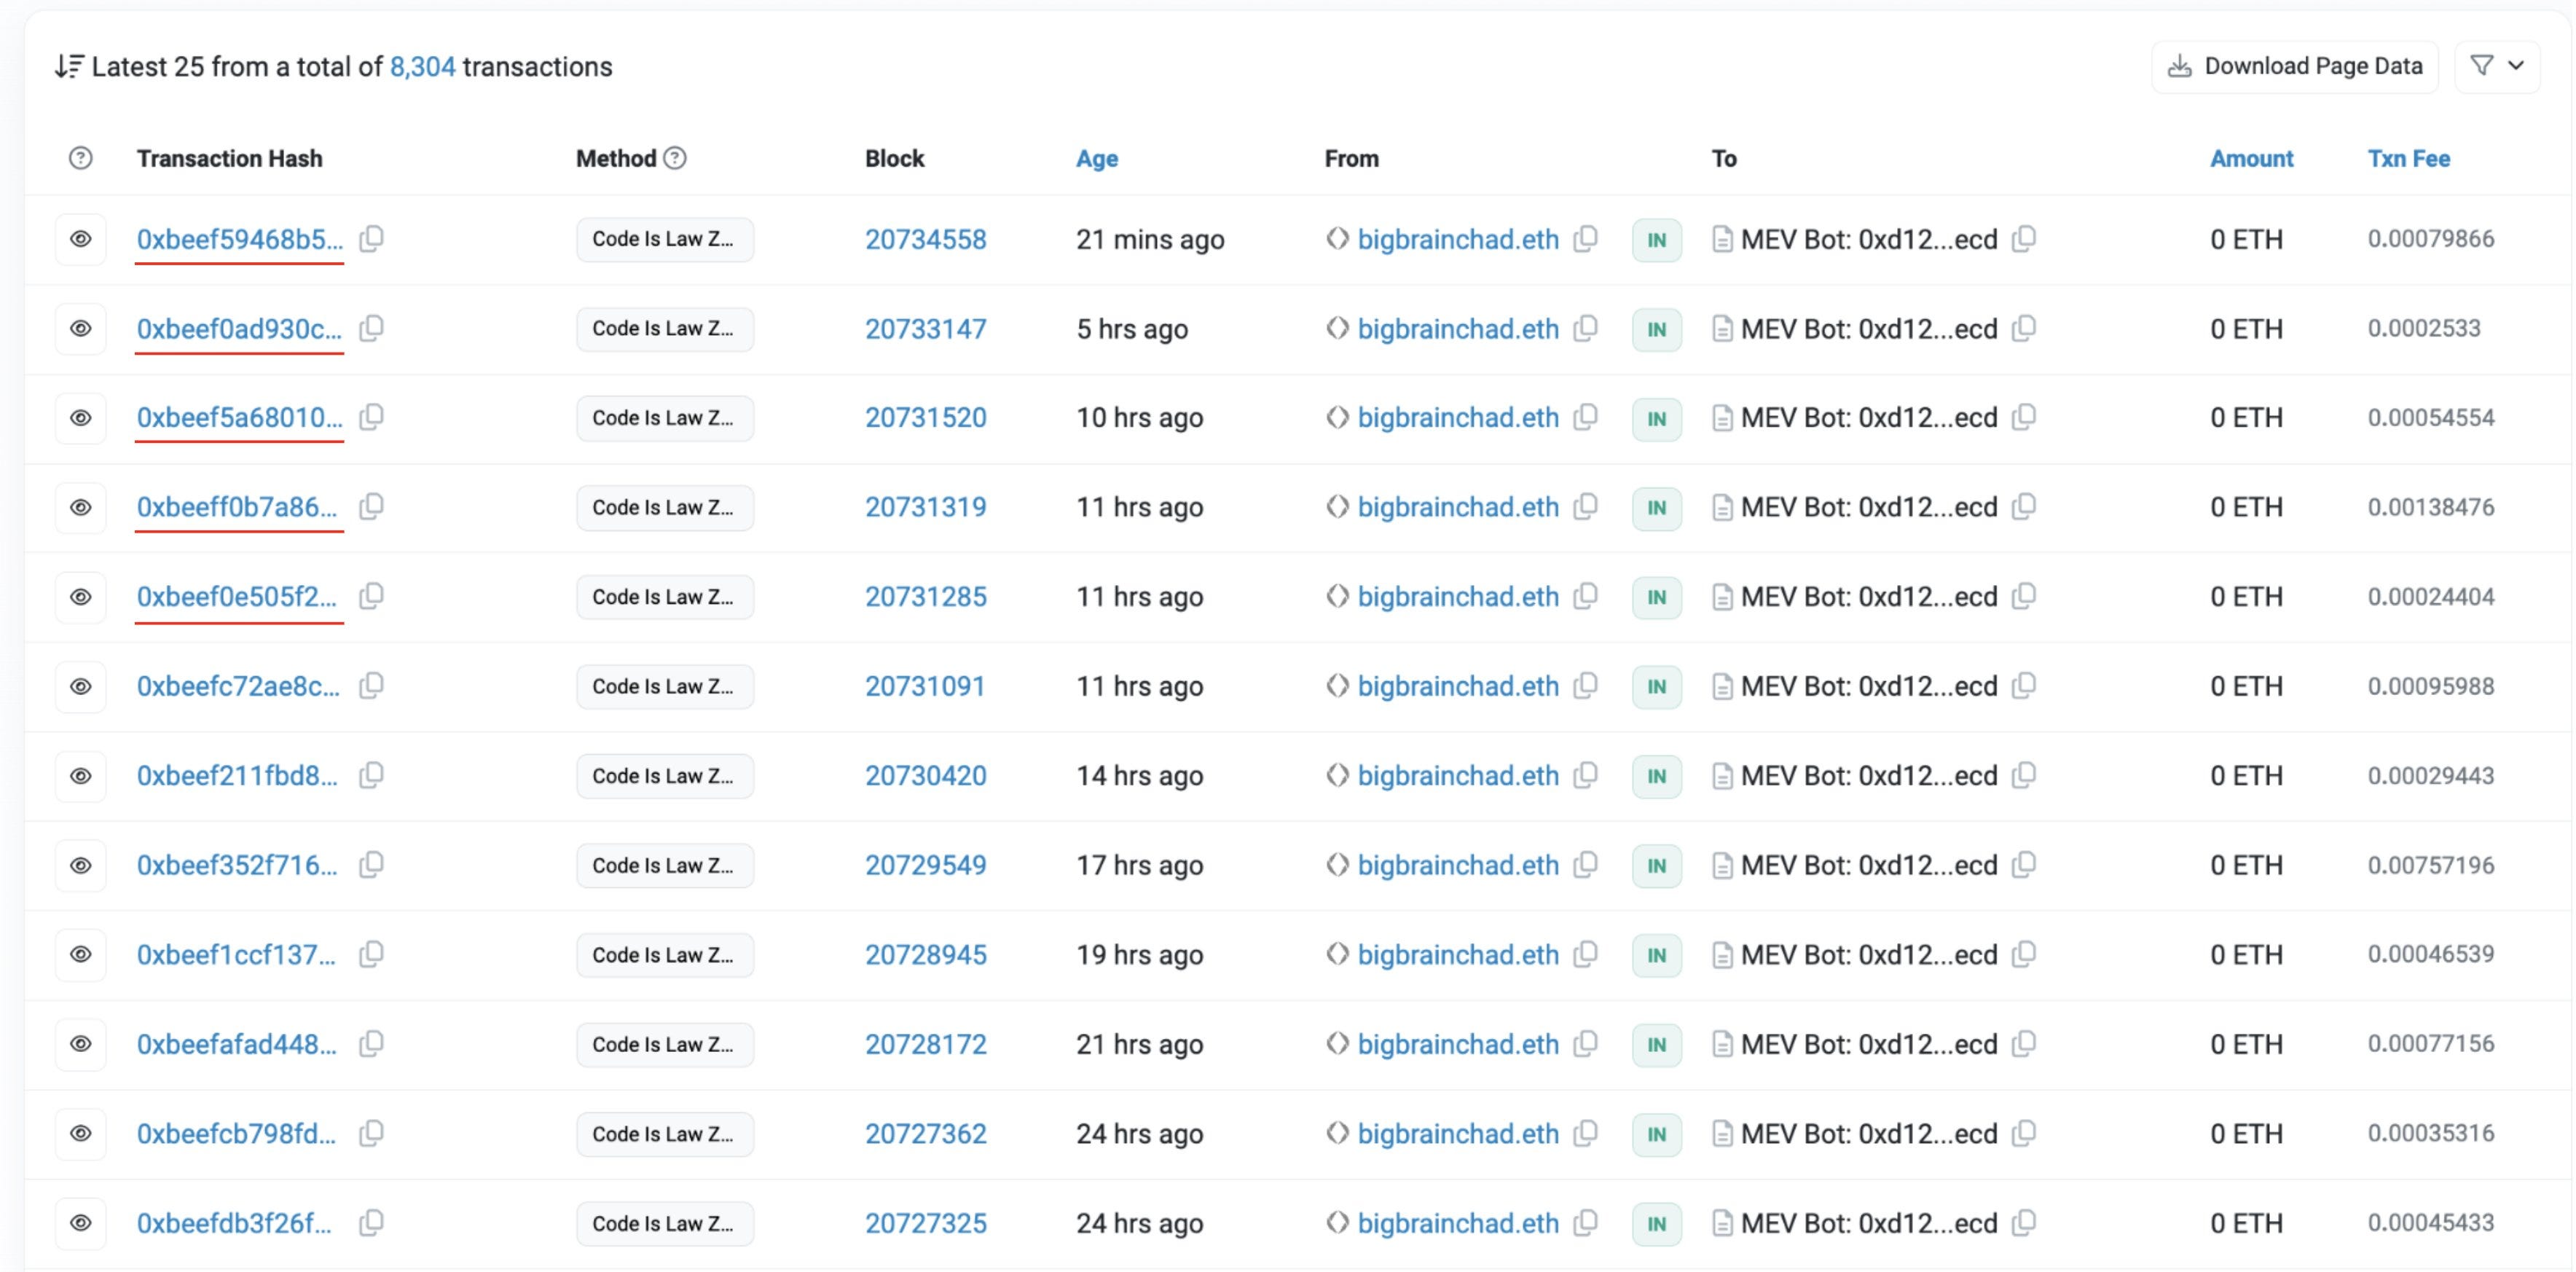Click the sort icon before Latest 25

[x=69, y=66]
